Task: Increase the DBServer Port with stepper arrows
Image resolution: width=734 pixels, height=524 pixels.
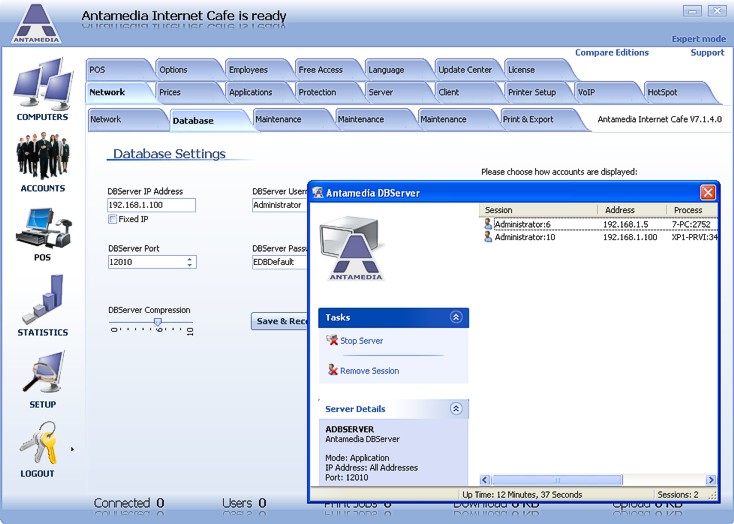Action: (190, 259)
